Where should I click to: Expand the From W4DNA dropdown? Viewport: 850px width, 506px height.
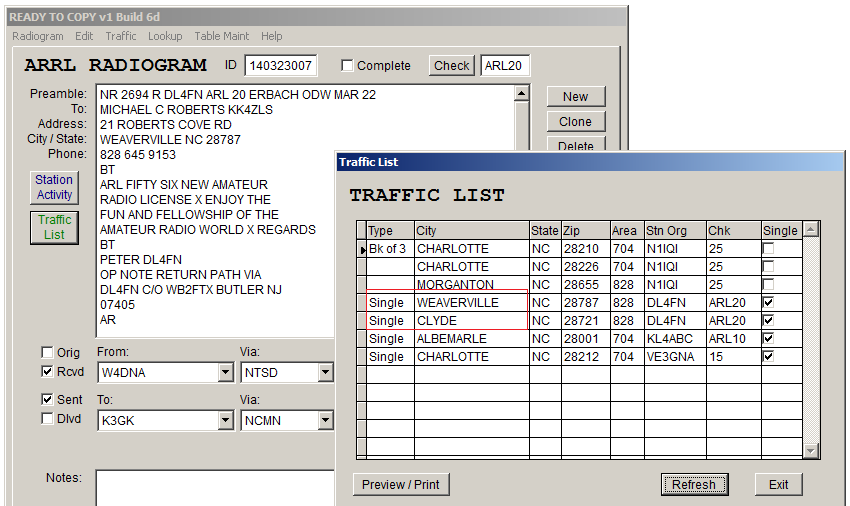pos(226,373)
